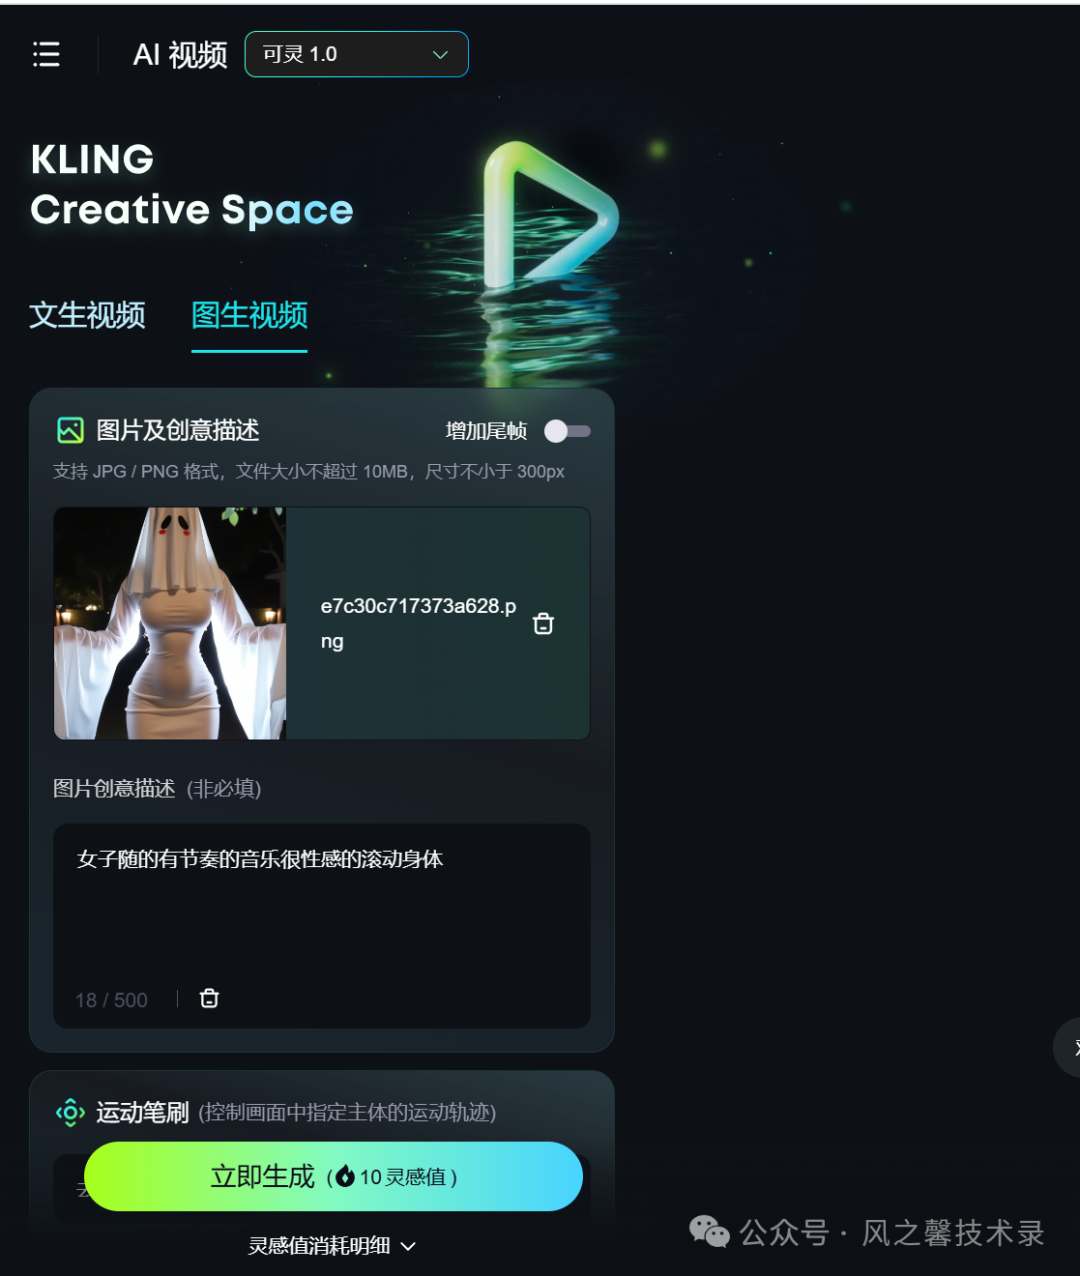Click the WeChat icon in watermark
1080x1276 pixels.
coord(710,1232)
